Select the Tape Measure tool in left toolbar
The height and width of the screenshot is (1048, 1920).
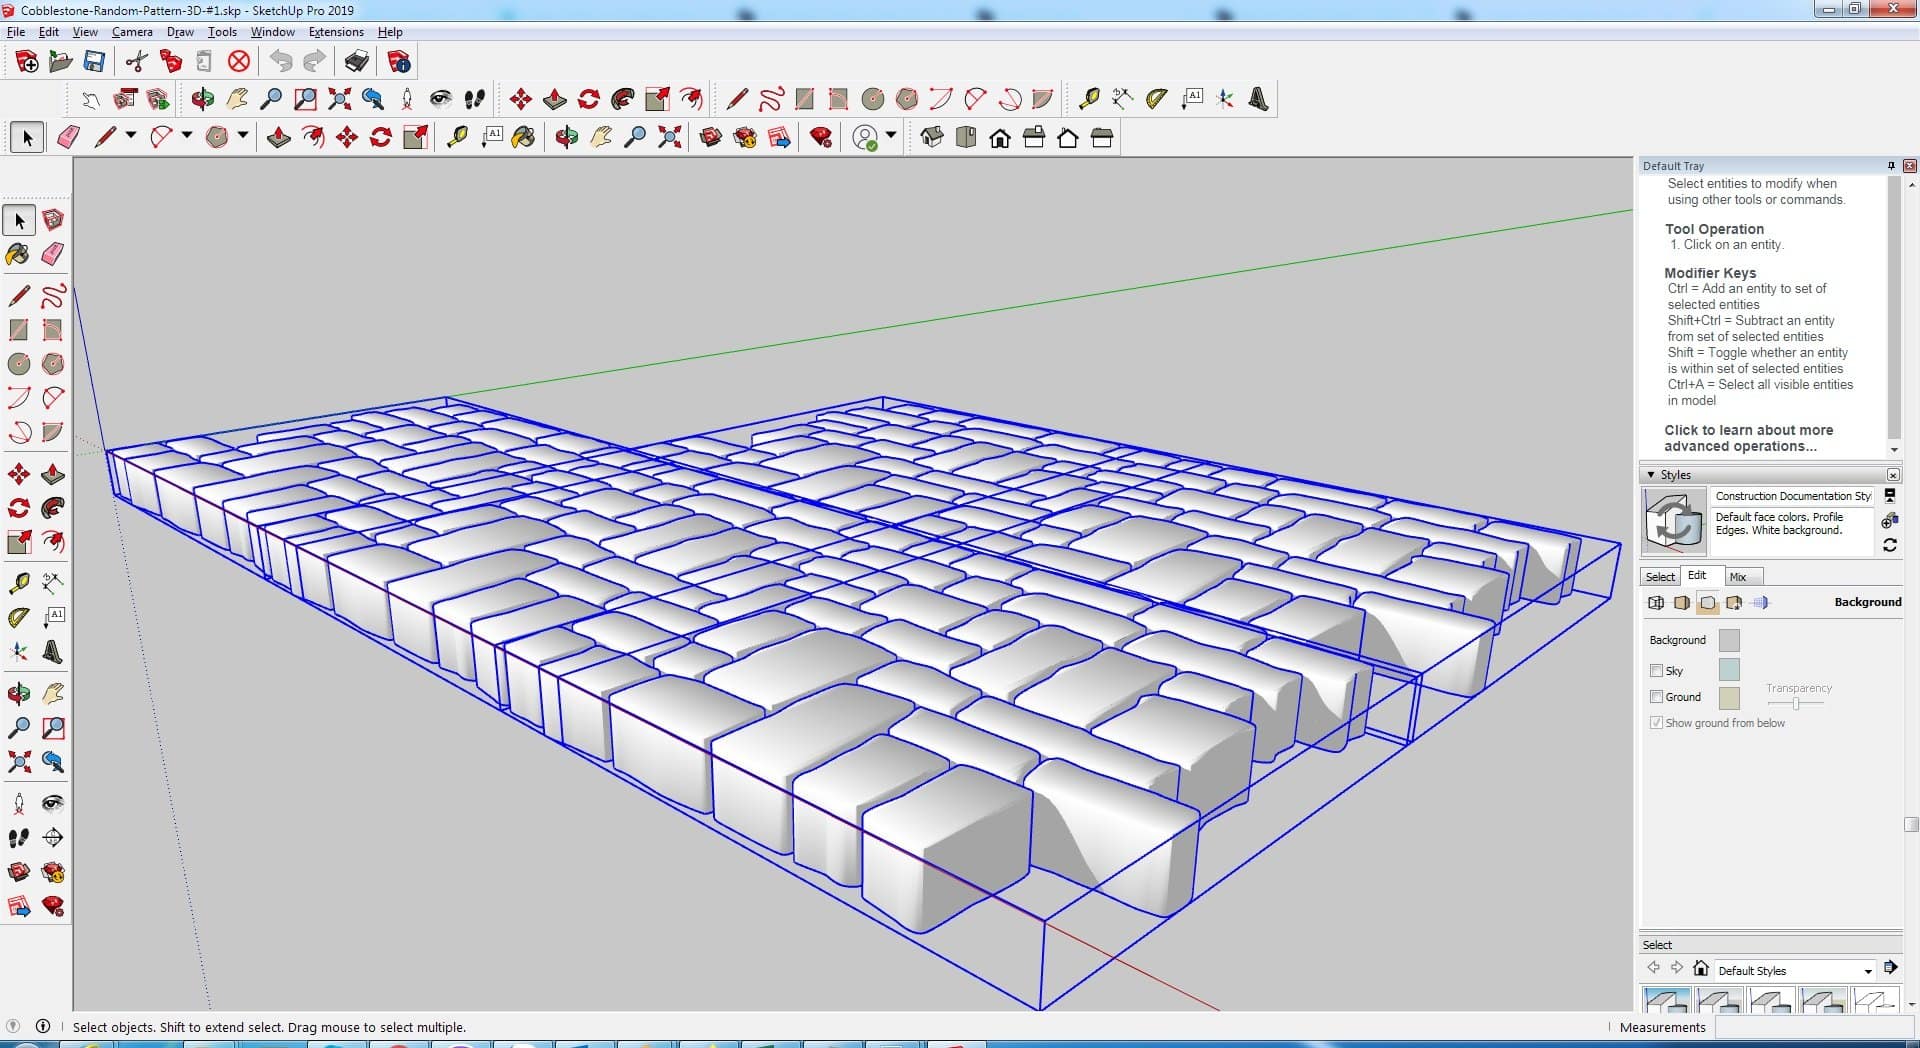(18, 583)
